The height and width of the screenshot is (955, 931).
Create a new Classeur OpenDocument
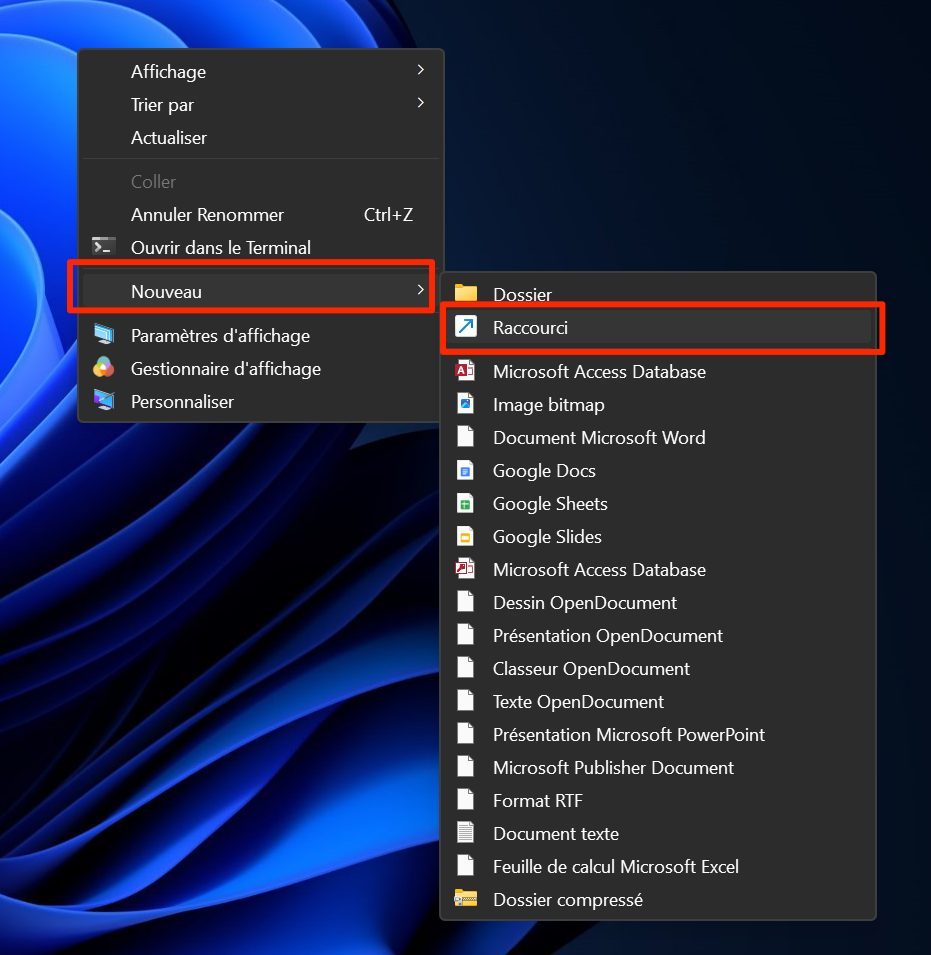pos(658,668)
